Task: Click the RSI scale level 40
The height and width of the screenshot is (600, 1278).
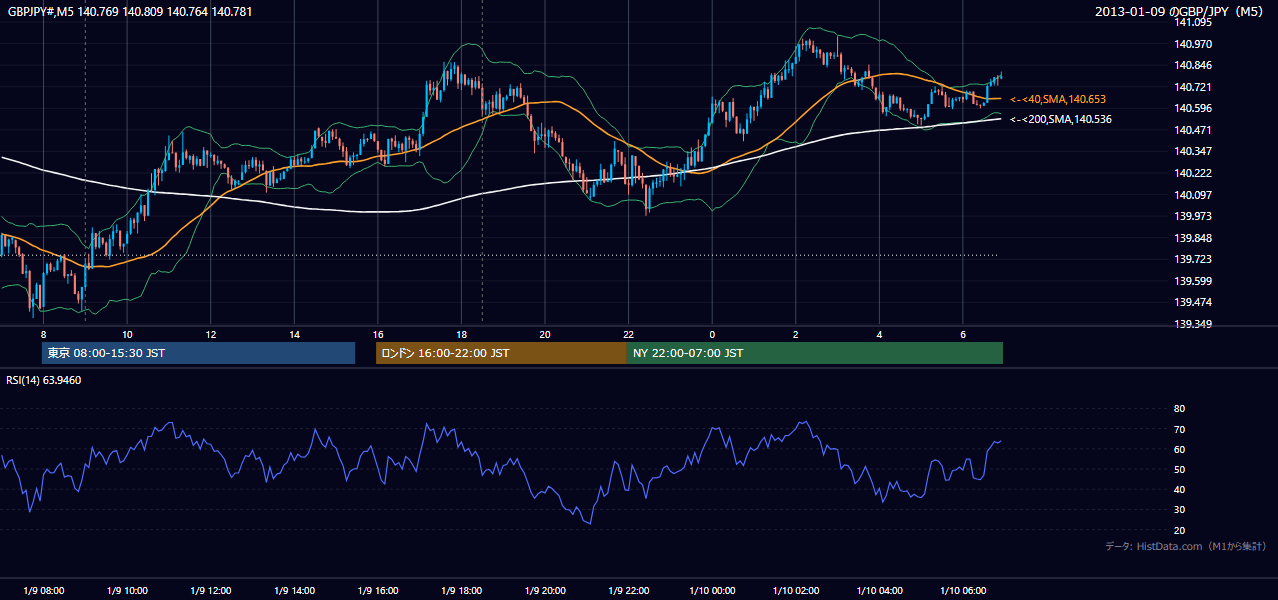Action: click(1179, 489)
